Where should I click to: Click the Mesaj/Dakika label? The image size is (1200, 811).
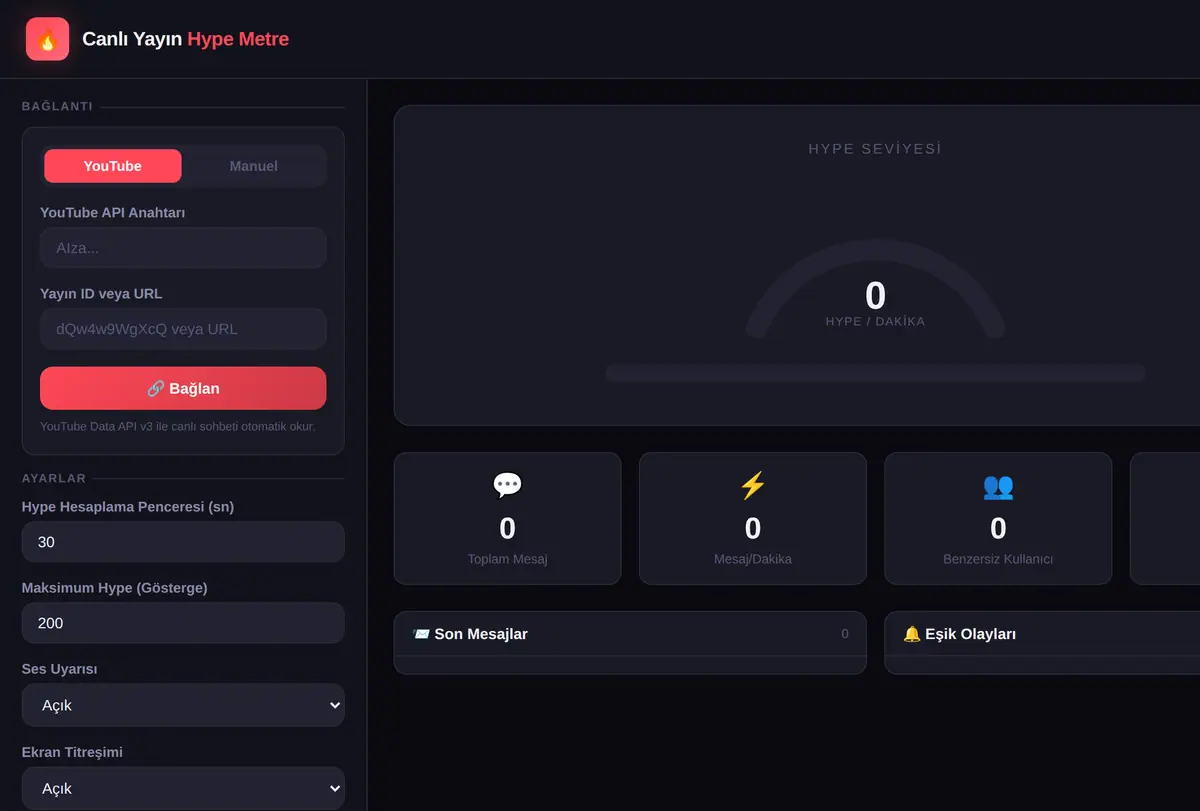click(752, 559)
